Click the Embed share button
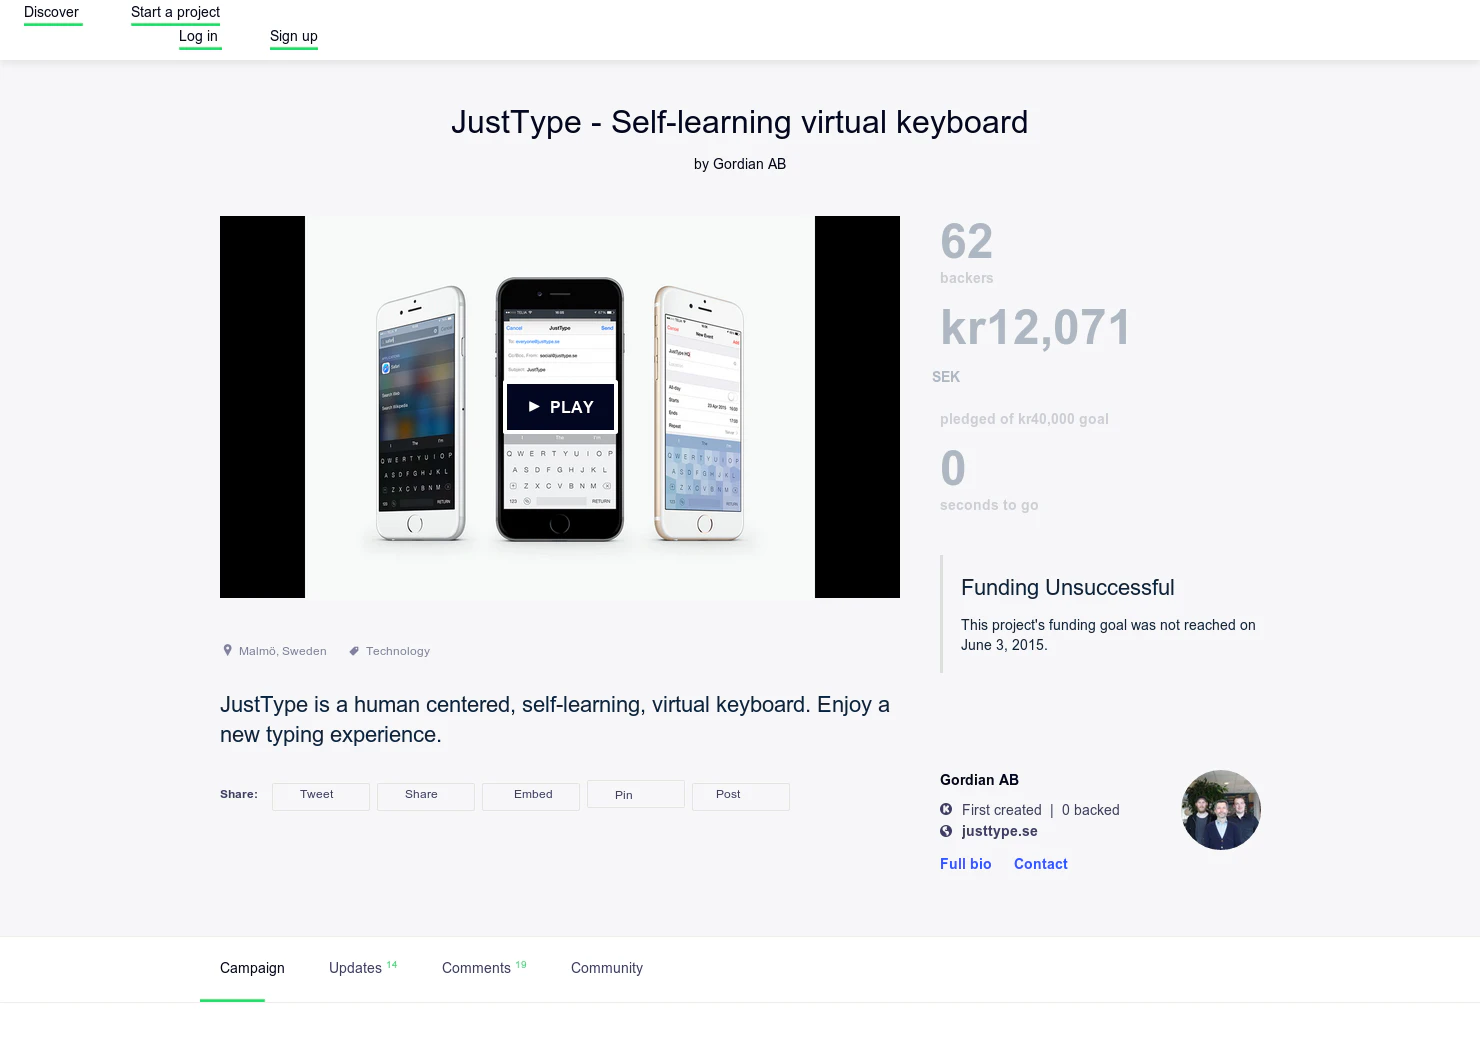The height and width of the screenshot is (1037, 1480). pyautogui.click(x=530, y=795)
